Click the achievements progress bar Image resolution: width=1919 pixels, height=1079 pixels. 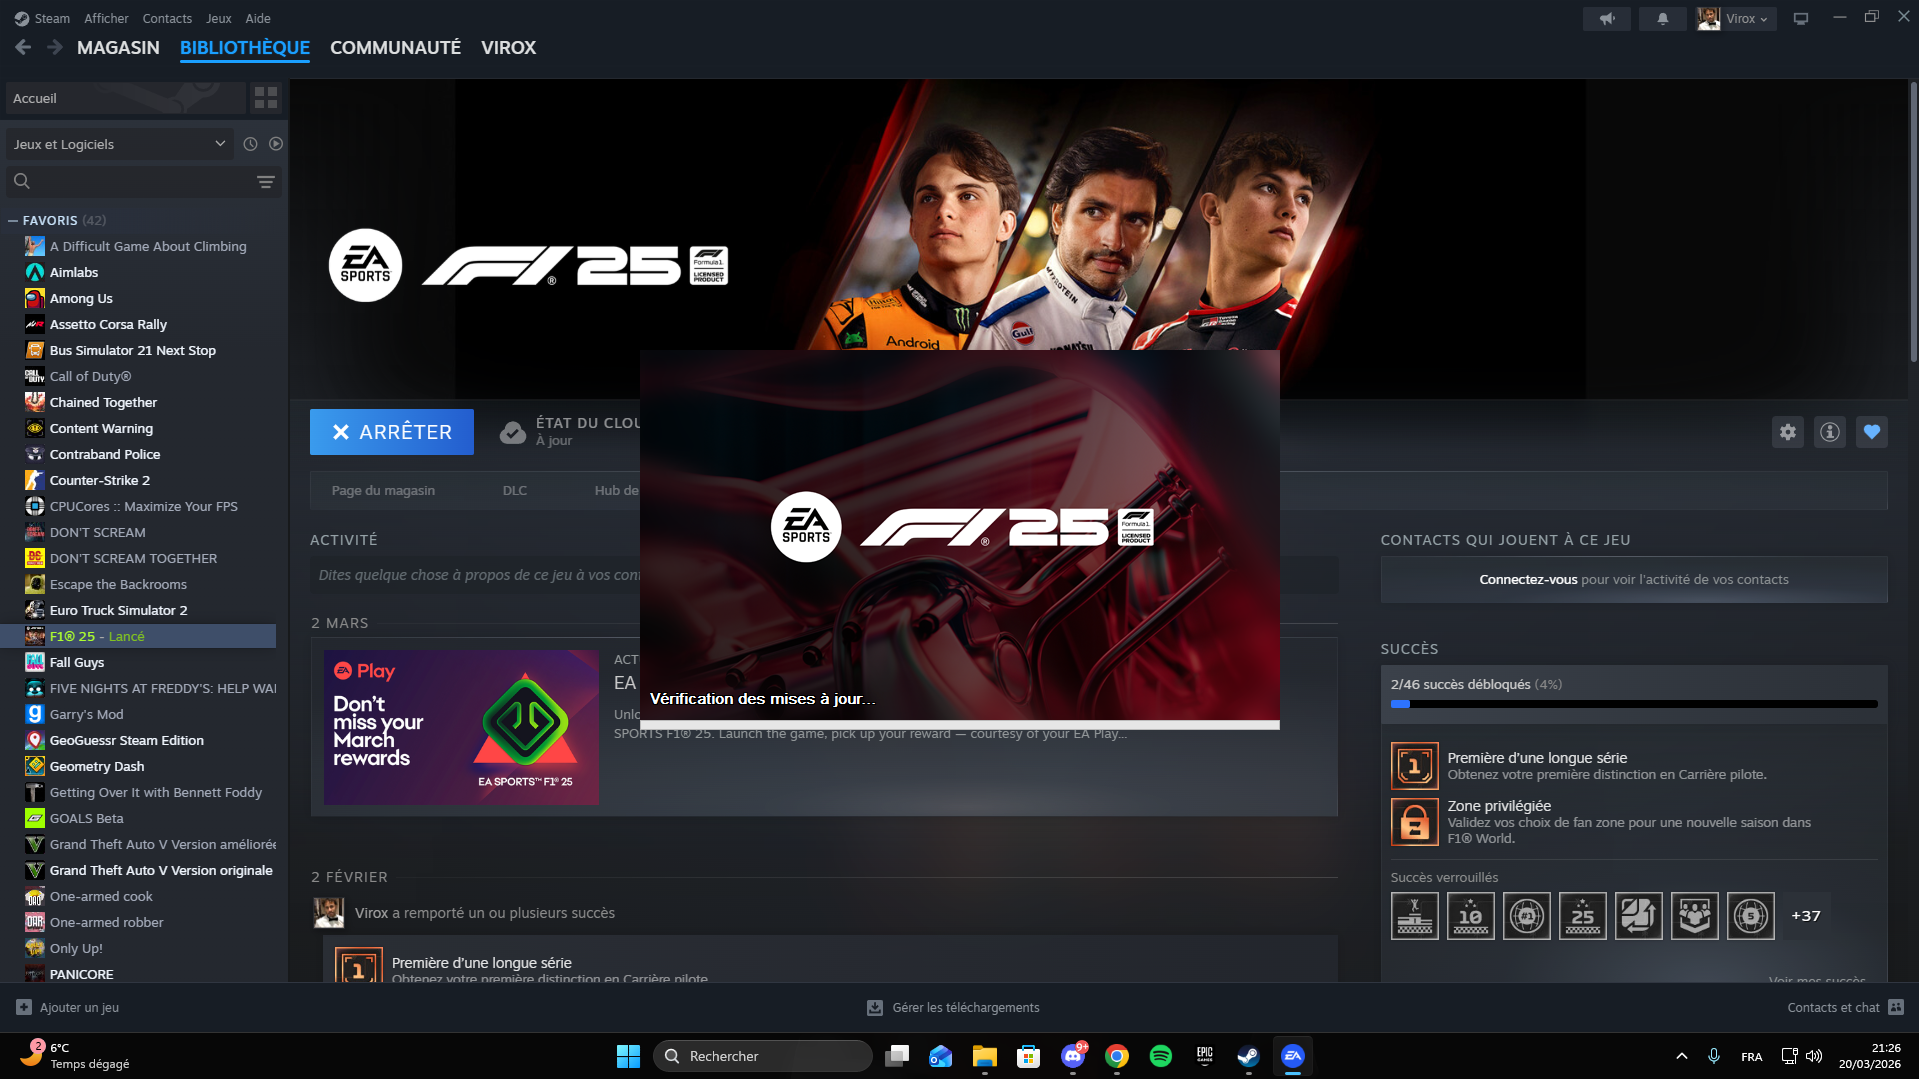coord(1633,704)
